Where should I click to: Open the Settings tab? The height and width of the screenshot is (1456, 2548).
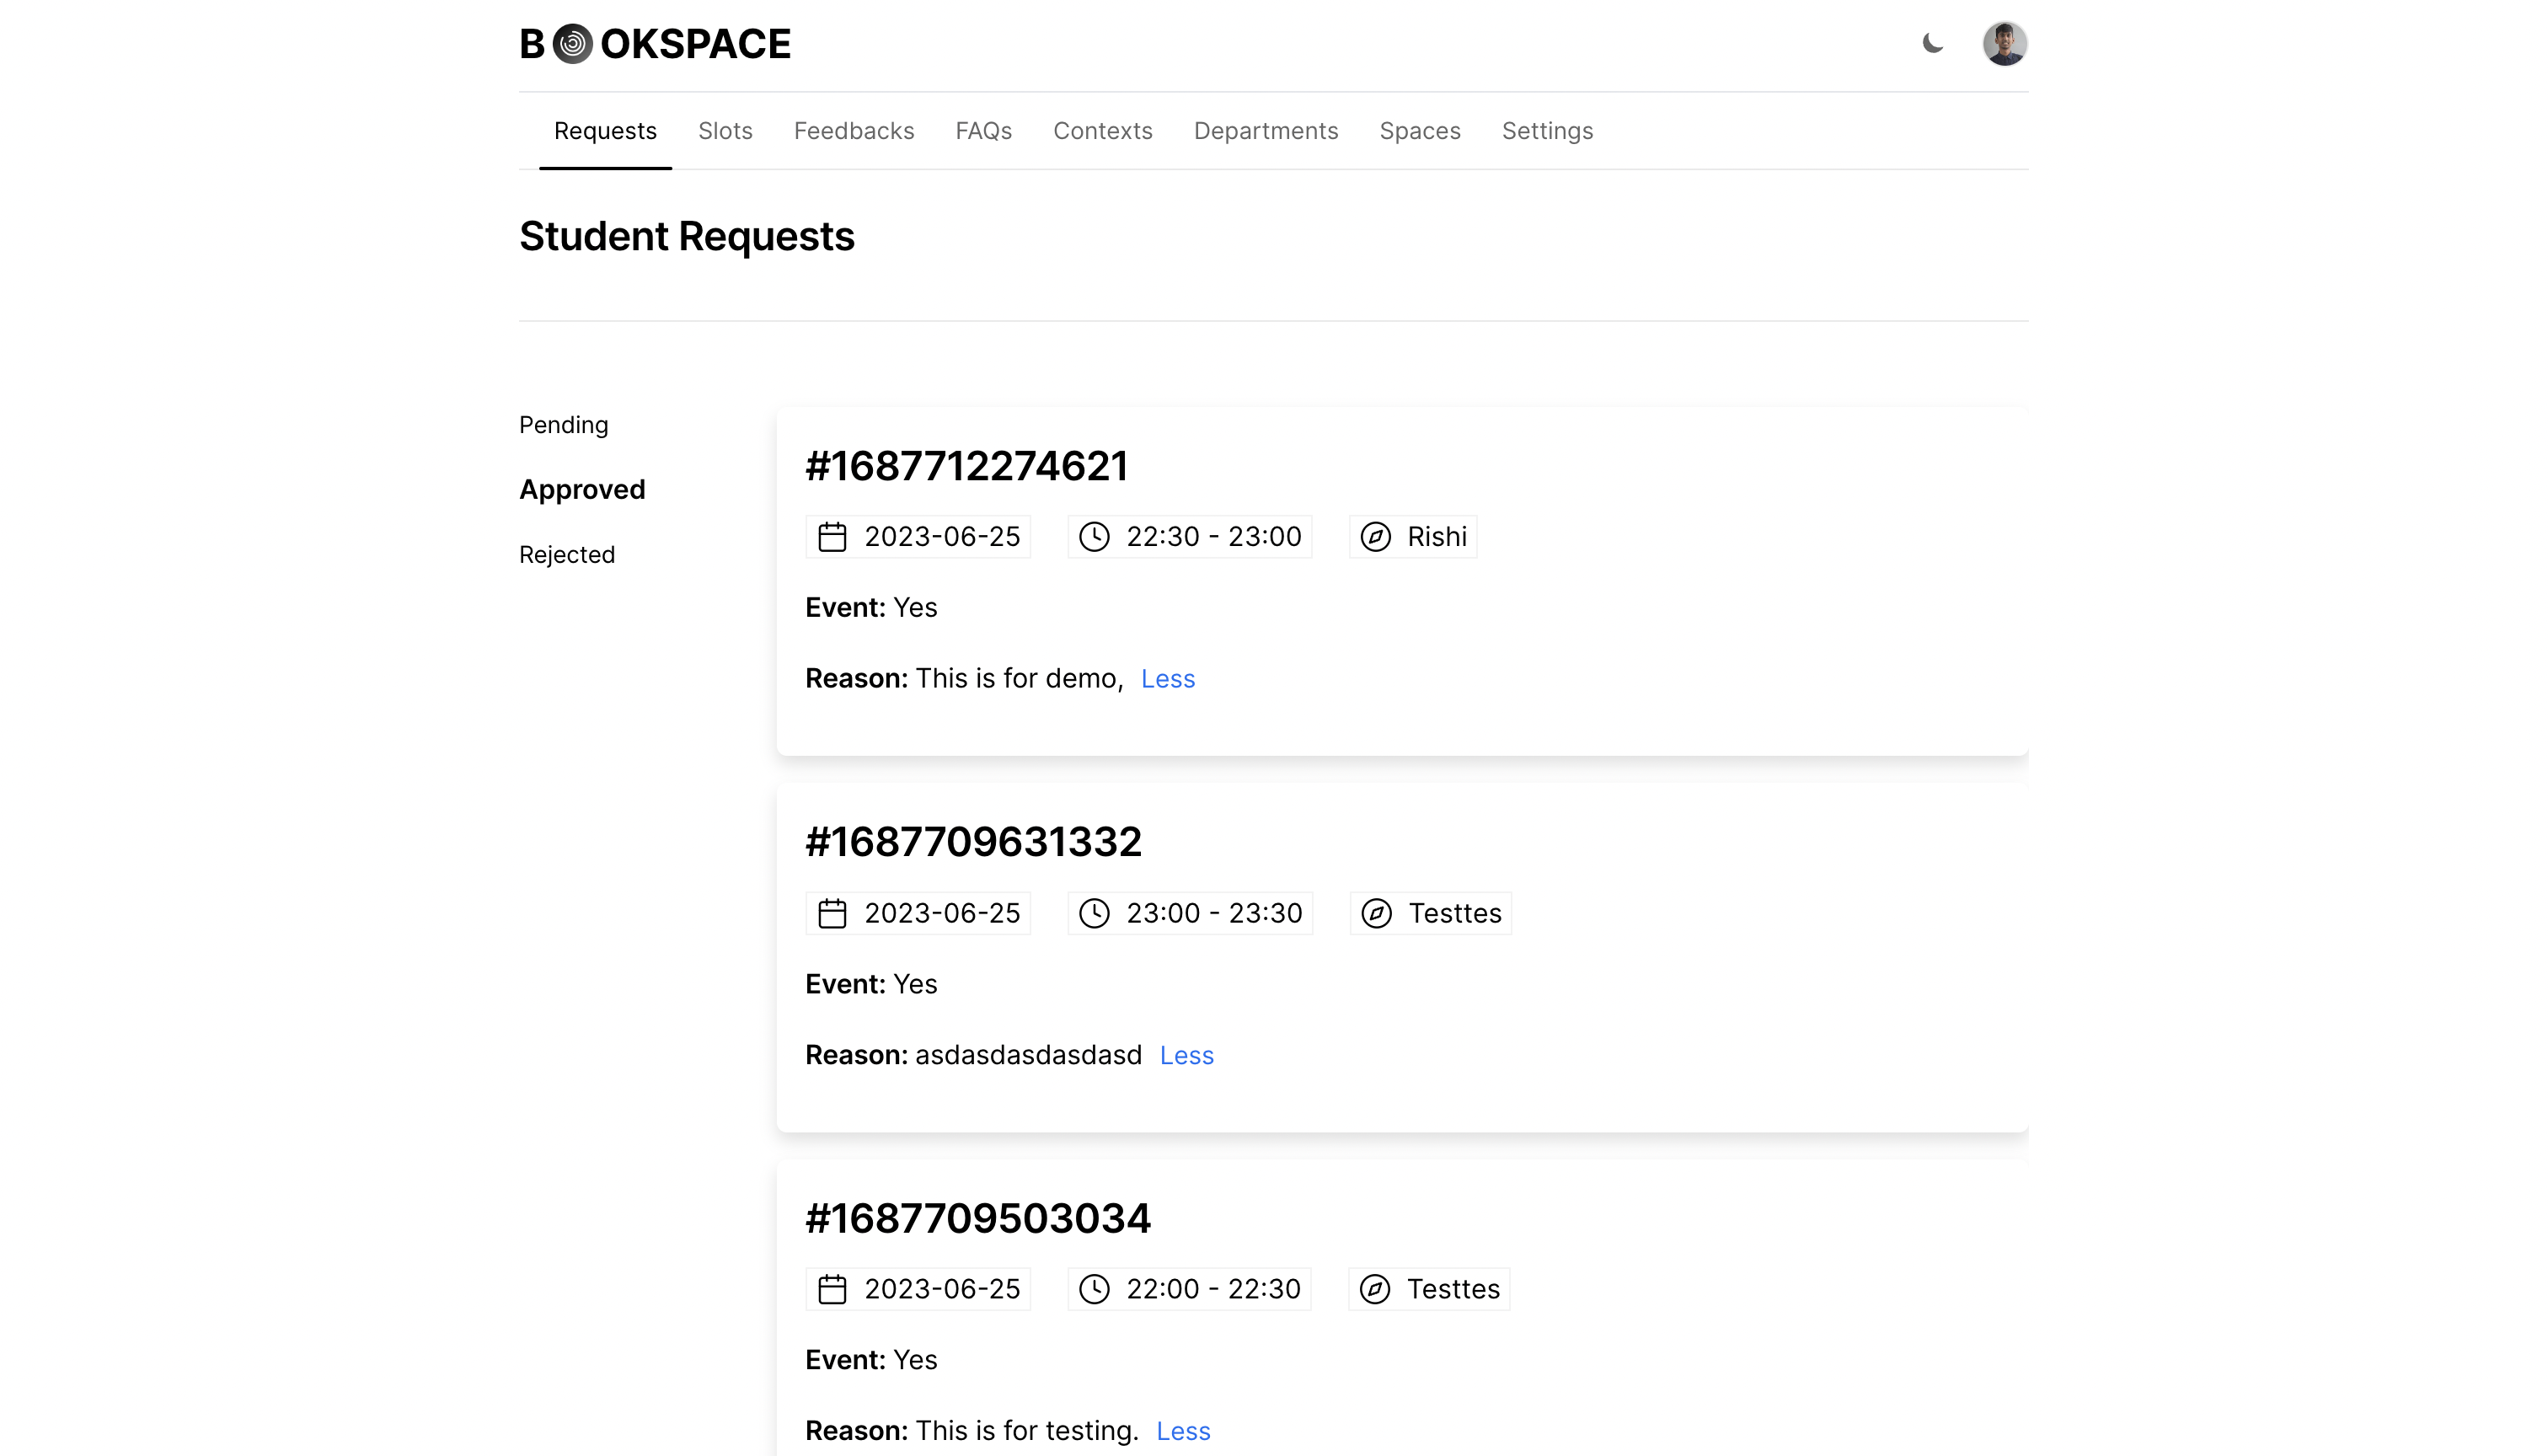click(1547, 131)
